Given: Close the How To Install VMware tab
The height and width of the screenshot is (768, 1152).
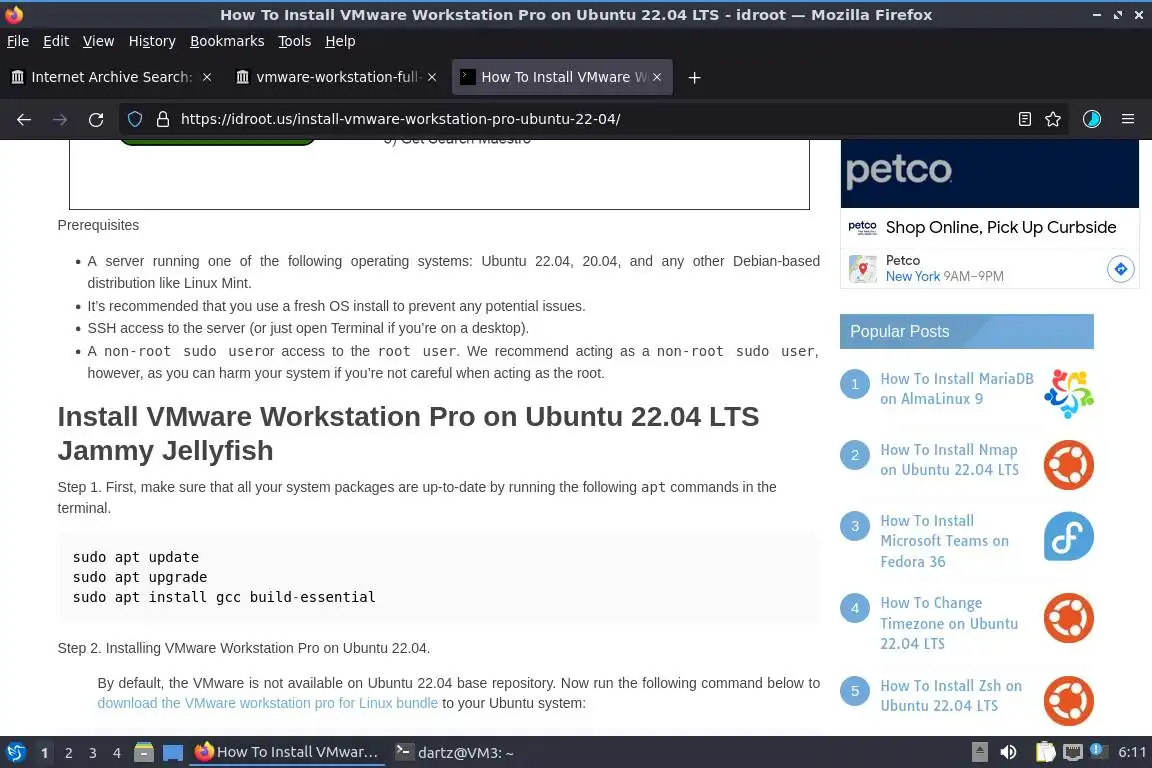Looking at the screenshot, I should click(x=657, y=77).
